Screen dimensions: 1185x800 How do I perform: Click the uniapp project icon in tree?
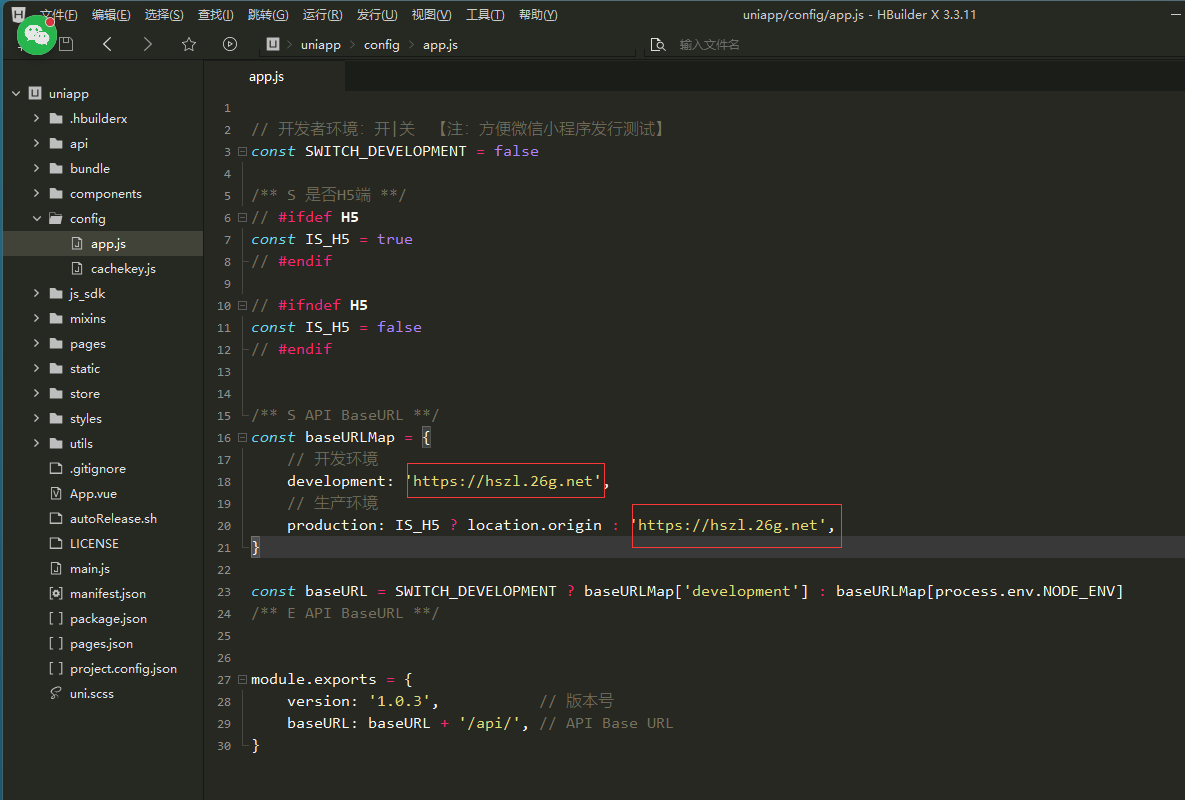click(x=35, y=93)
